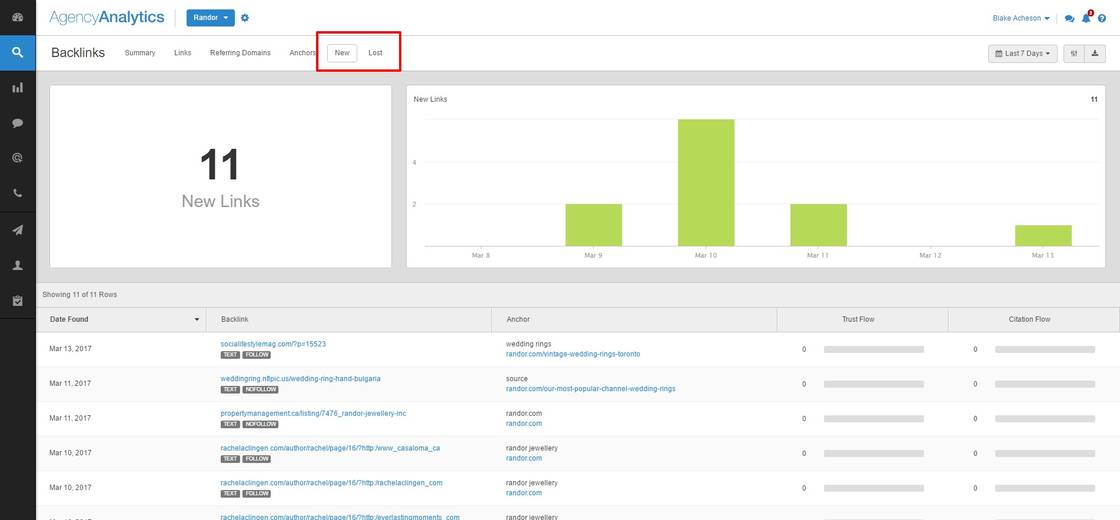Viewport: 1120px width, 520px height.
Task: Open the social speech bubble sidebar icon
Action: pos(18,123)
